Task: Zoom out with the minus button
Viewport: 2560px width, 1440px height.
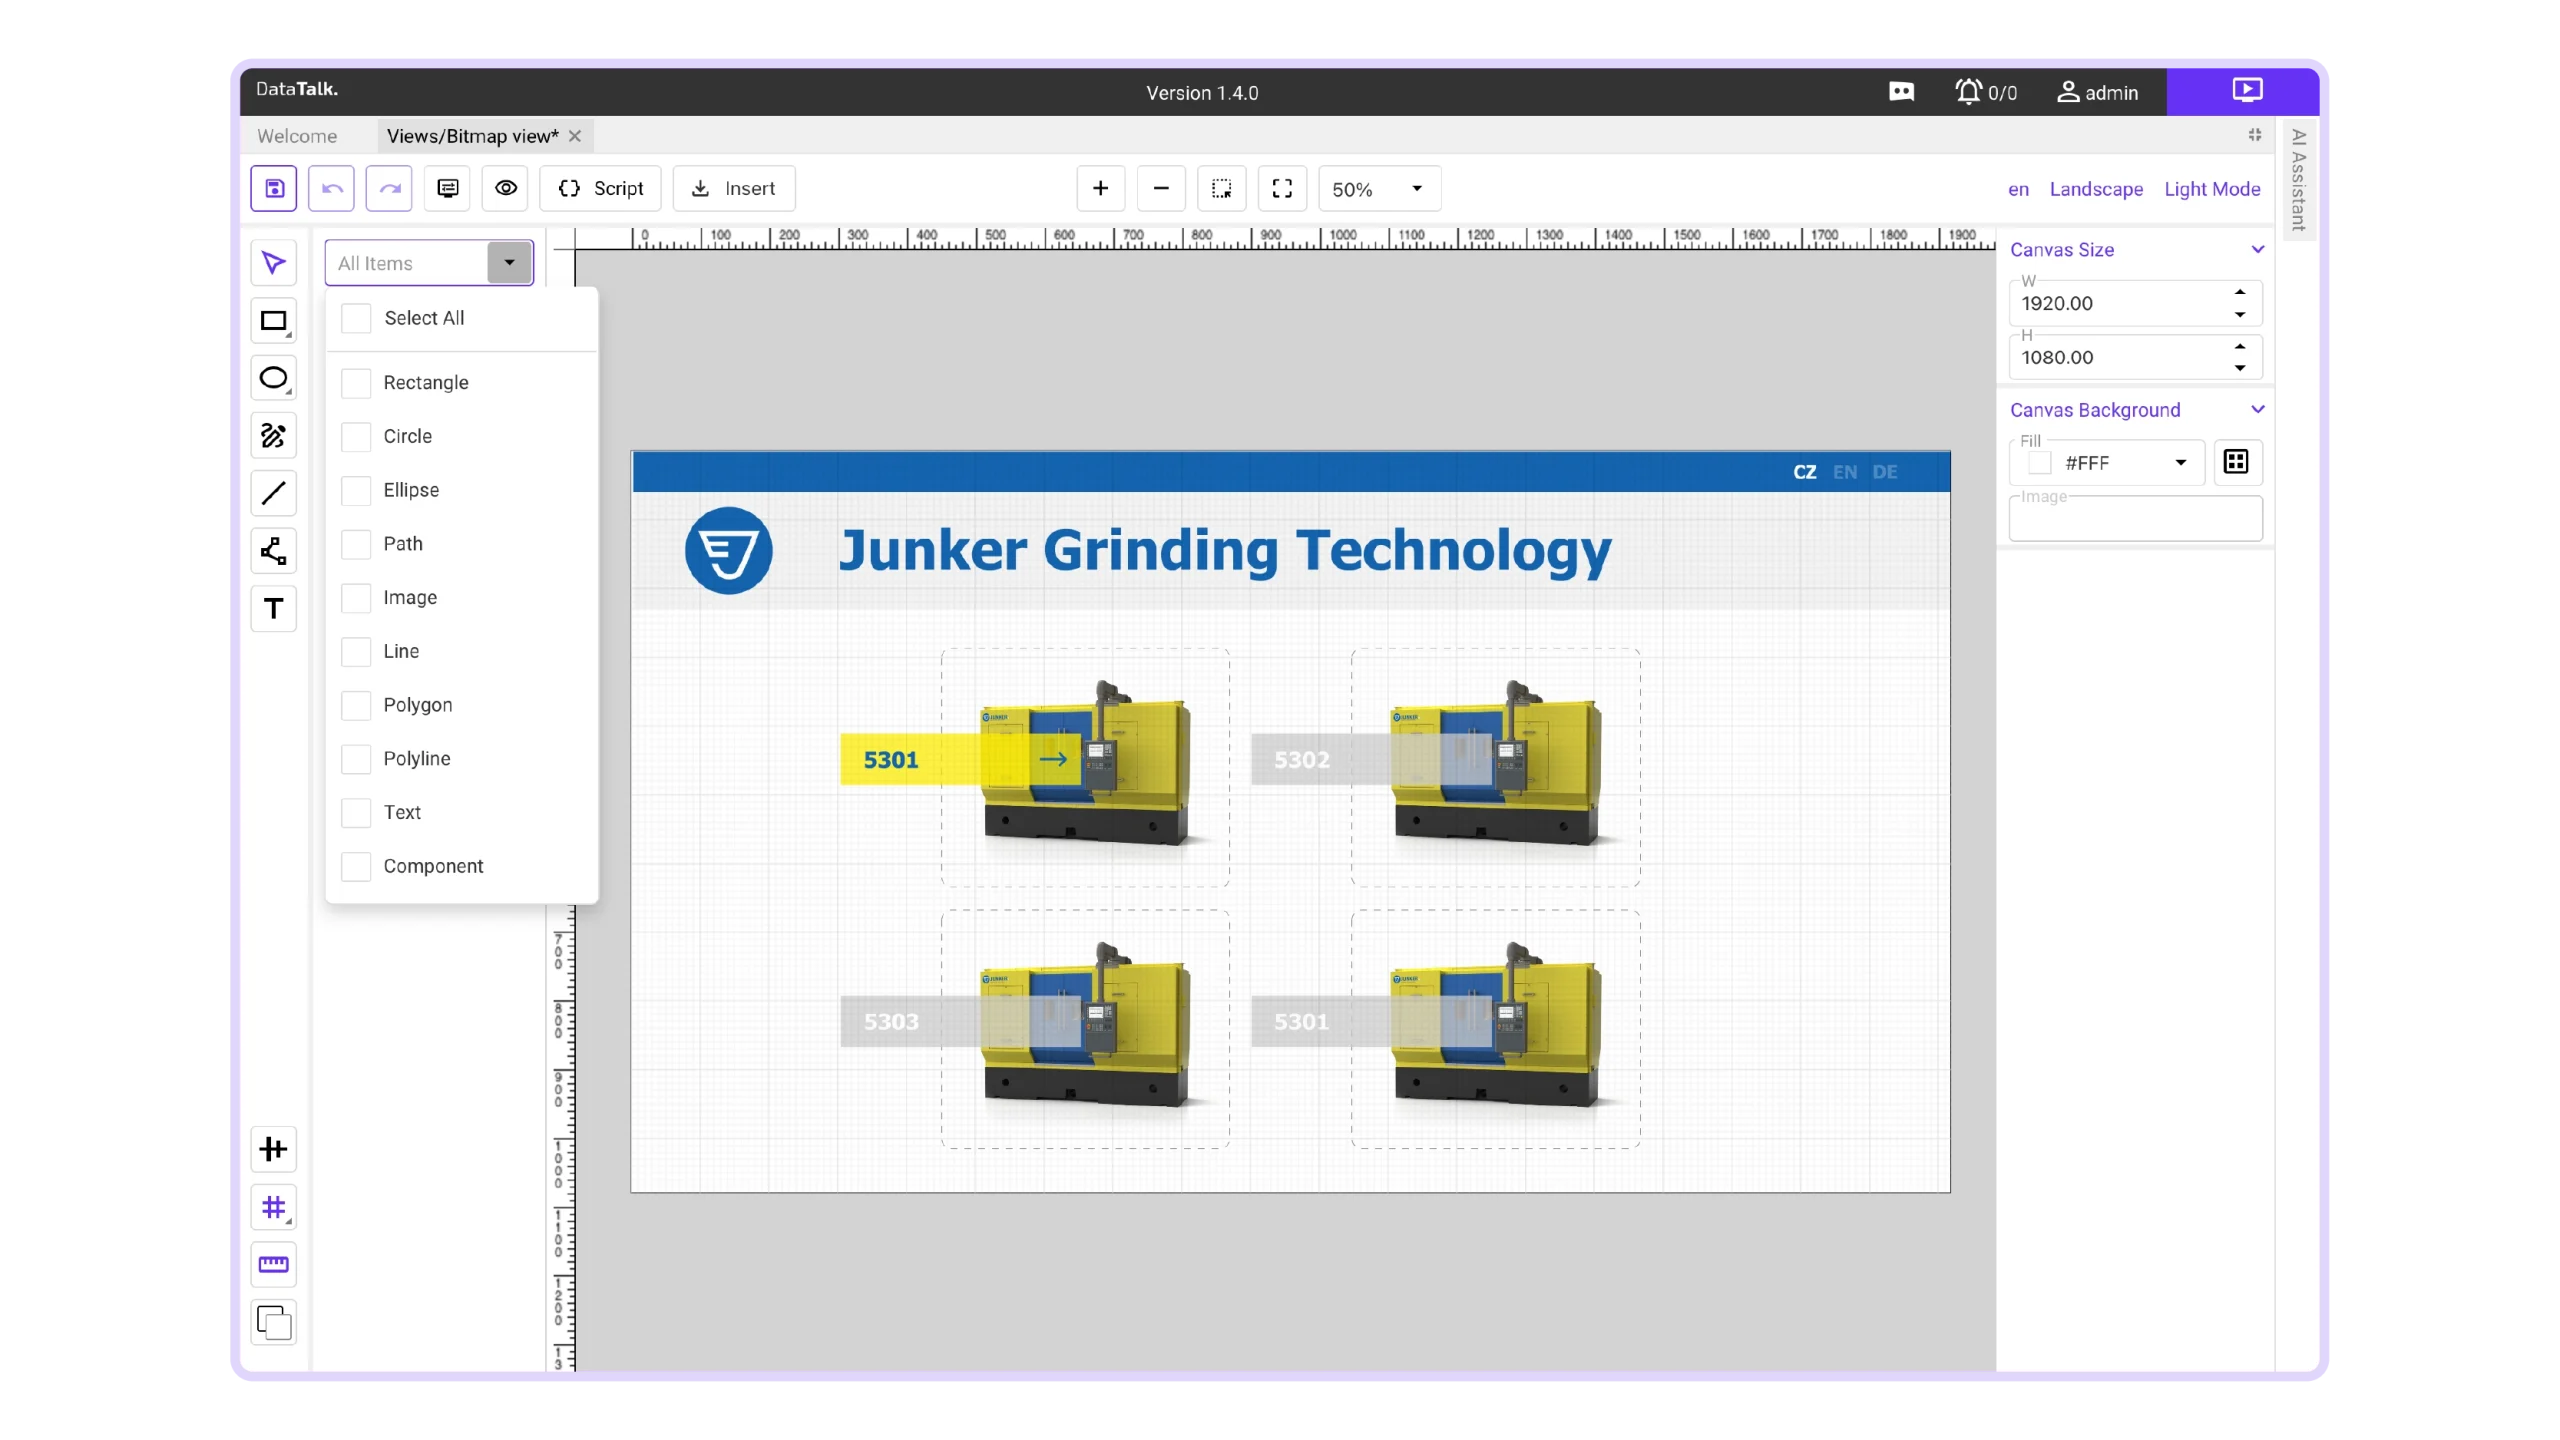Action: point(1161,188)
